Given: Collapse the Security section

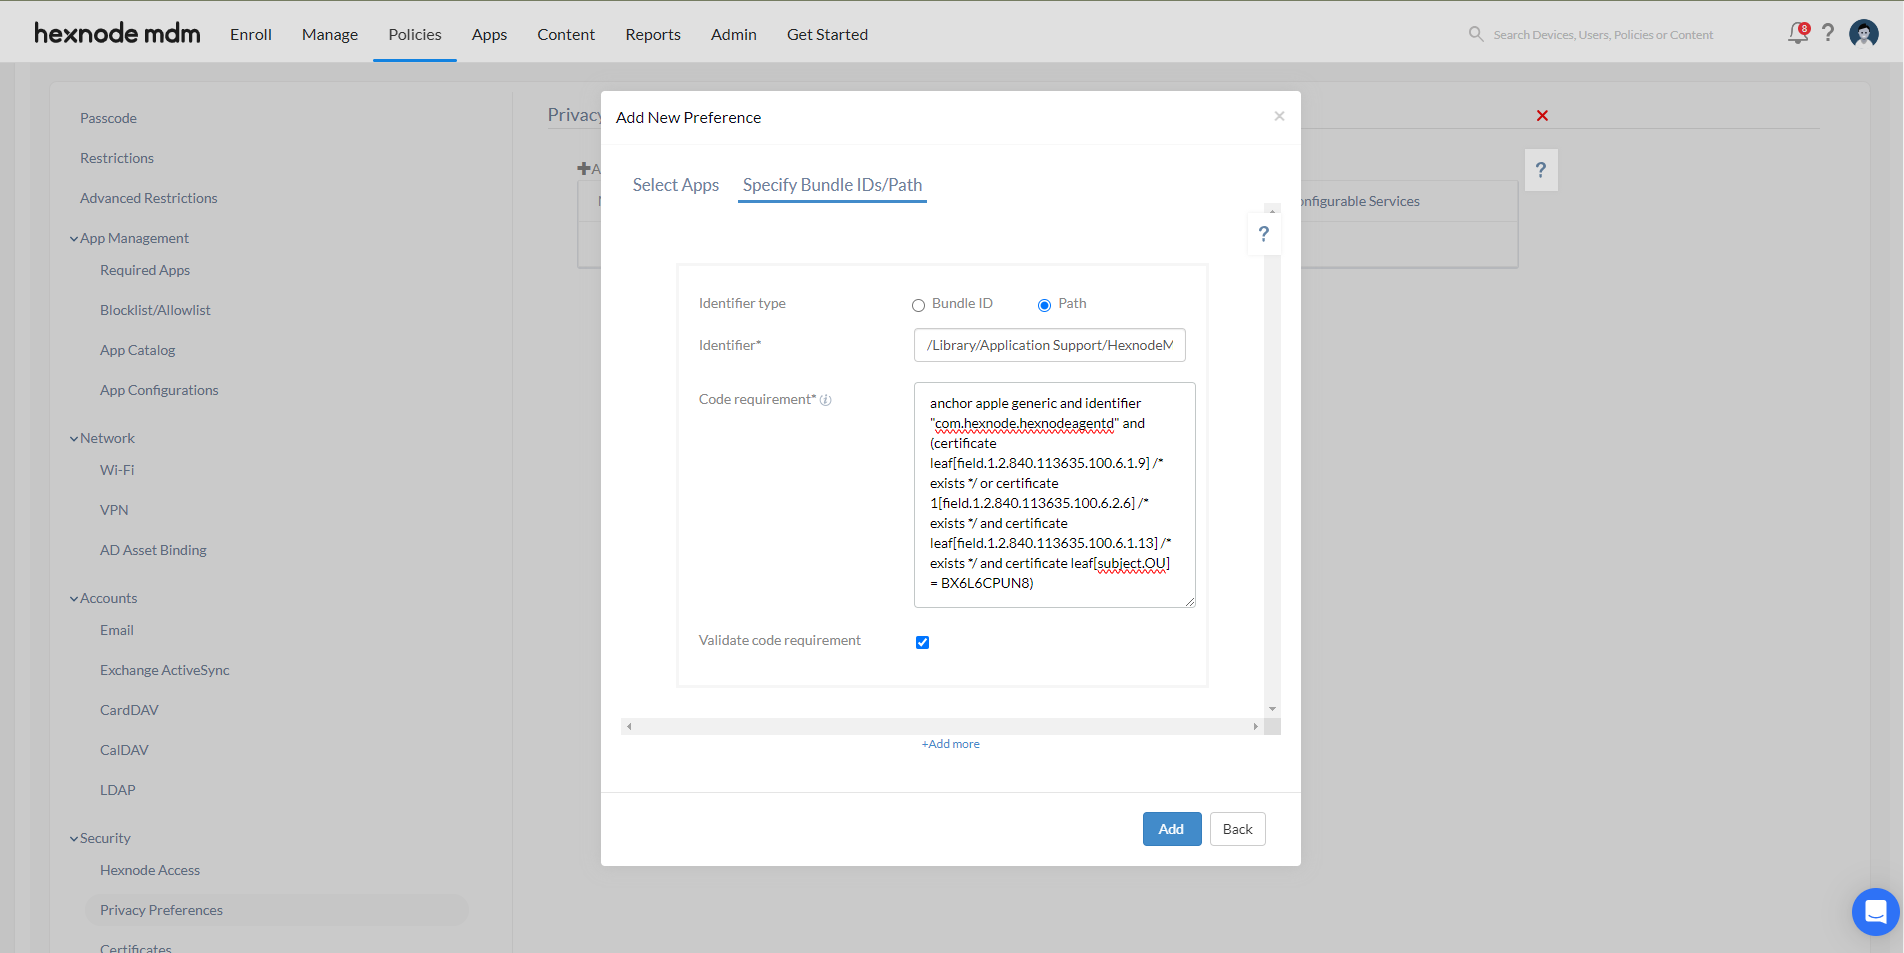Looking at the screenshot, I should tap(74, 839).
